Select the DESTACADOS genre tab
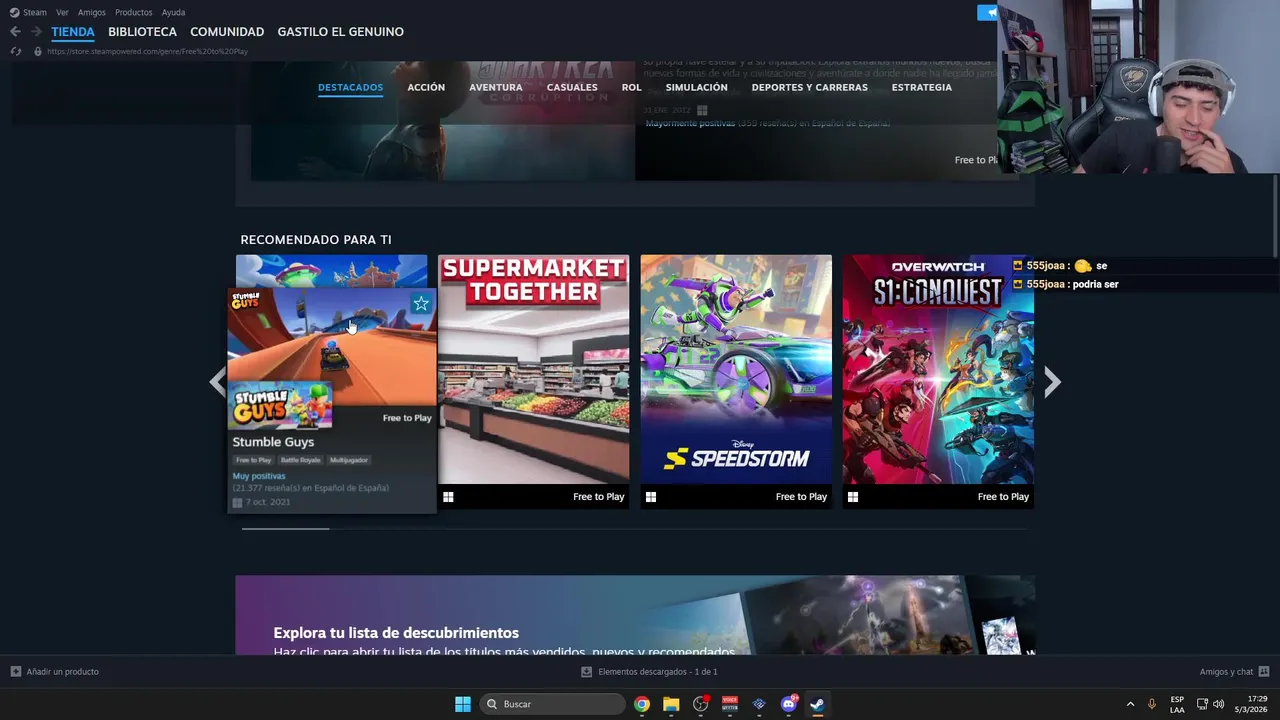This screenshot has height=720, width=1280. [350, 87]
